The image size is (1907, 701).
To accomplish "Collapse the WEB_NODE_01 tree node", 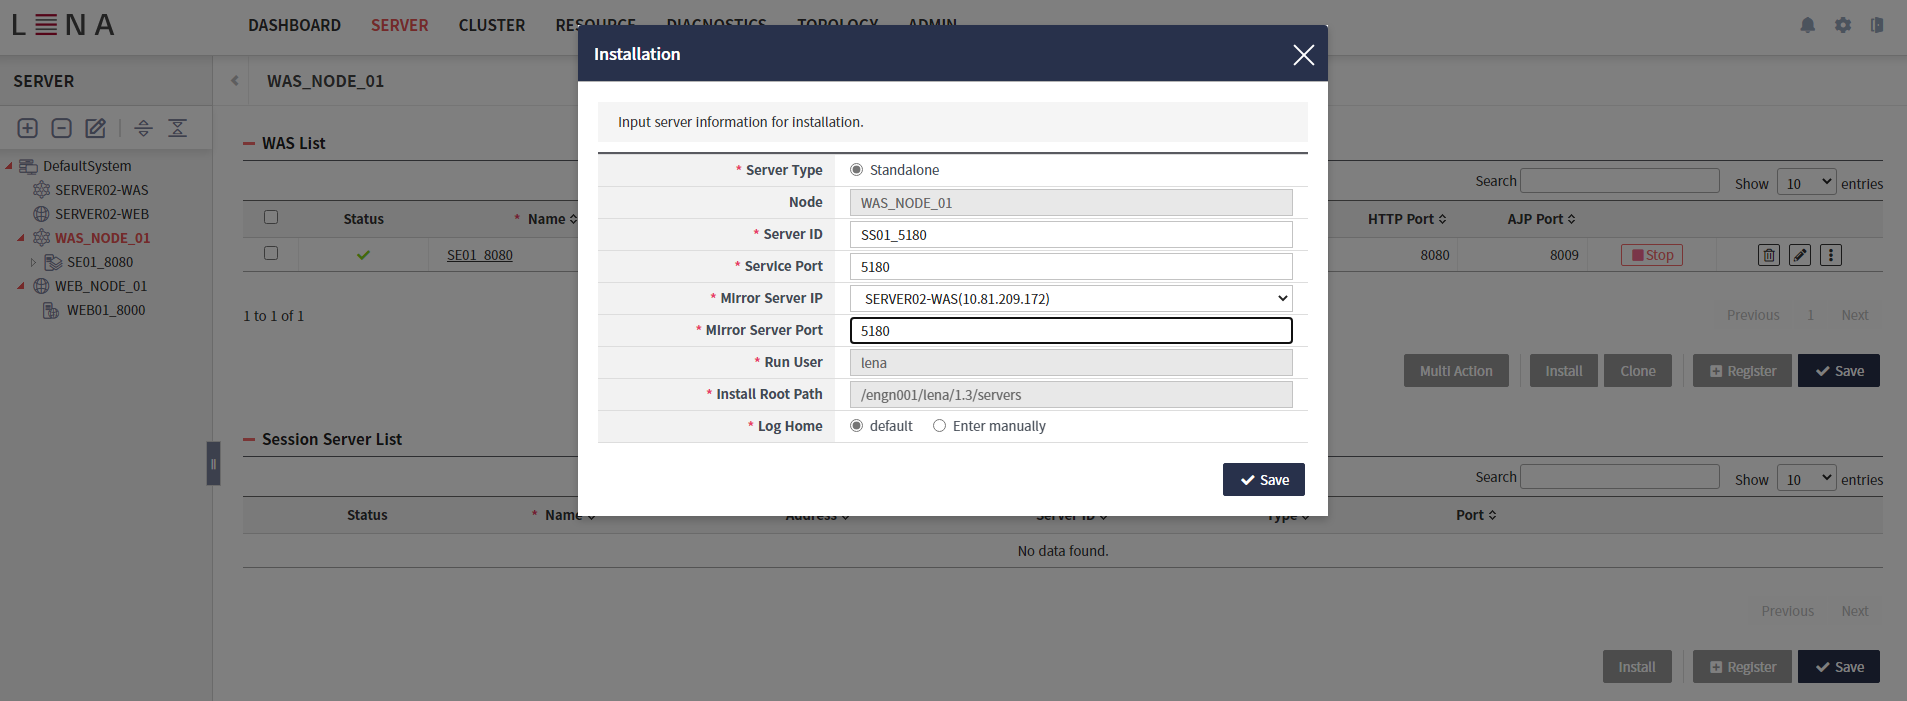I will pyautogui.click(x=21, y=286).
